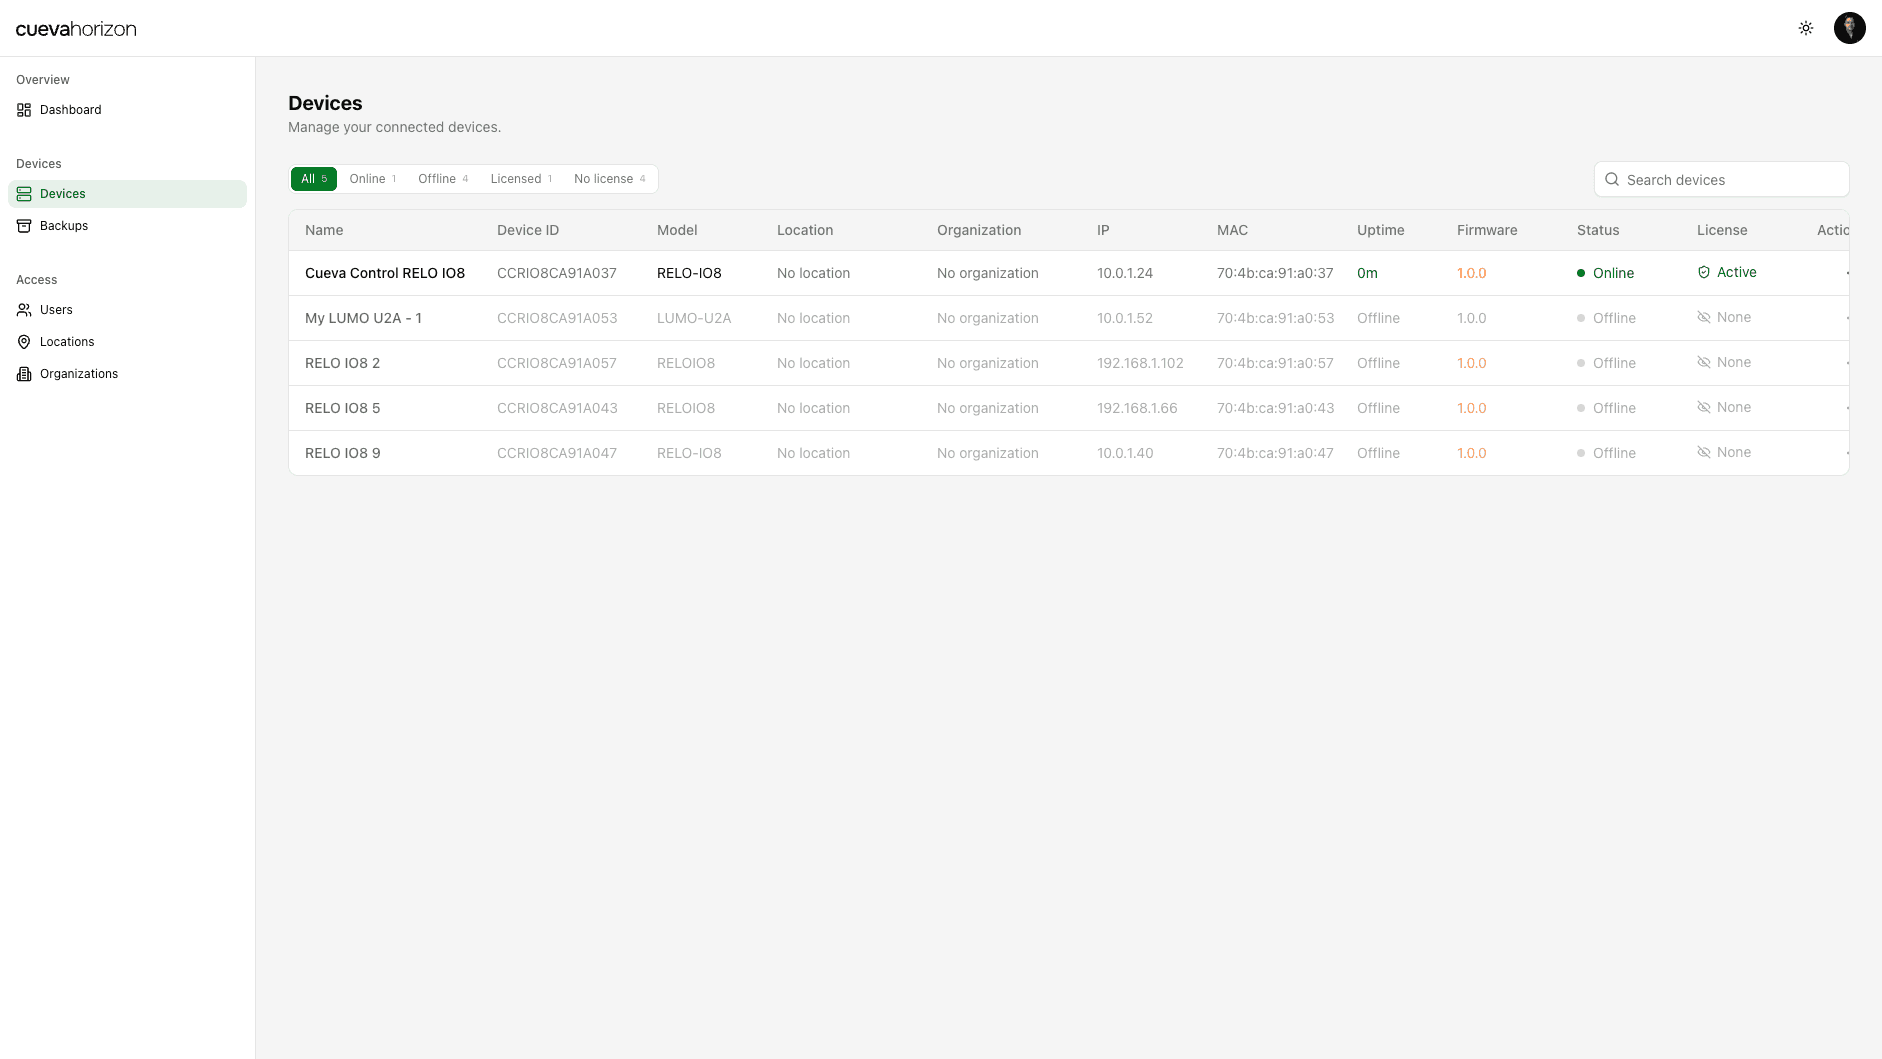Select the No license filter tab
The width and height of the screenshot is (1882, 1059).
(610, 179)
